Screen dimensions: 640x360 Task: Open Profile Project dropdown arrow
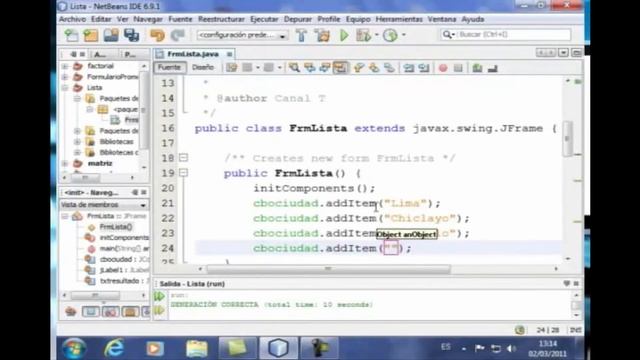point(404,35)
